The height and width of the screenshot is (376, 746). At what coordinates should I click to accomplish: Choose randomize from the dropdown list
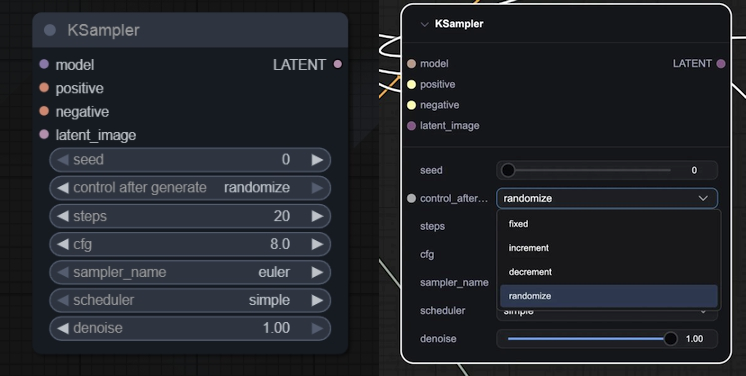(609, 296)
